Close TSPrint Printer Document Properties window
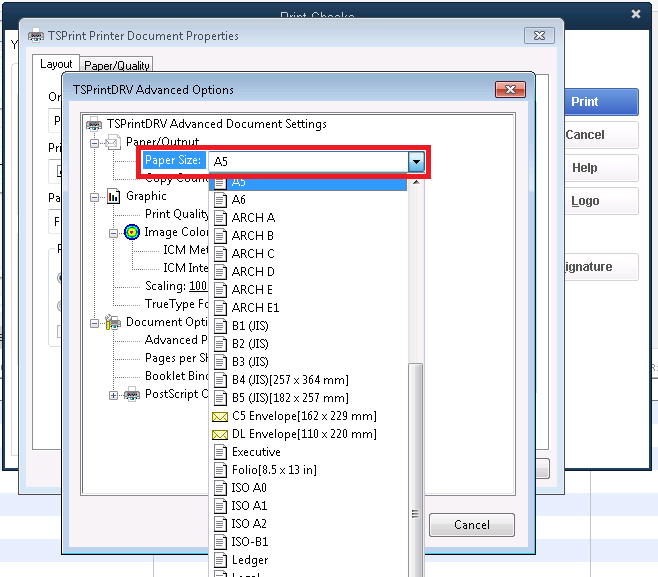The image size is (658, 577). point(539,36)
